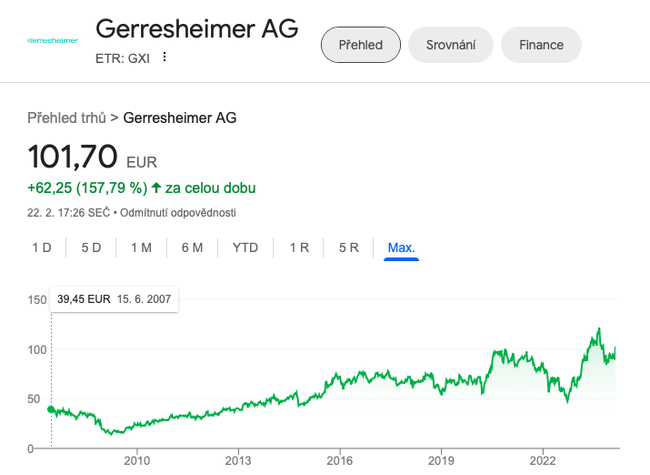Show the 1 M chart range
650x475 pixels.
(141, 248)
